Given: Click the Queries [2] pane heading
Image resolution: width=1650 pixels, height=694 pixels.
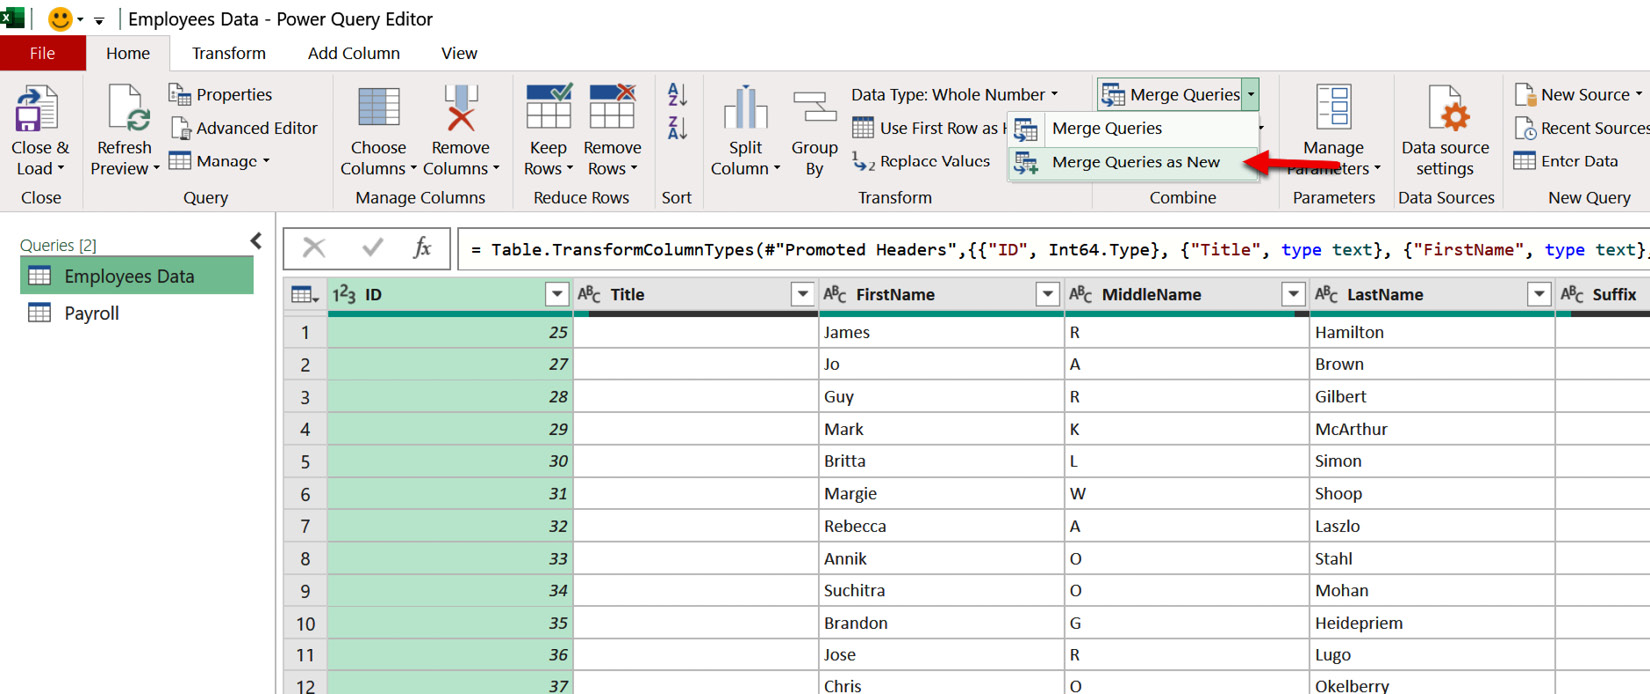Looking at the screenshot, I should tap(58, 245).
